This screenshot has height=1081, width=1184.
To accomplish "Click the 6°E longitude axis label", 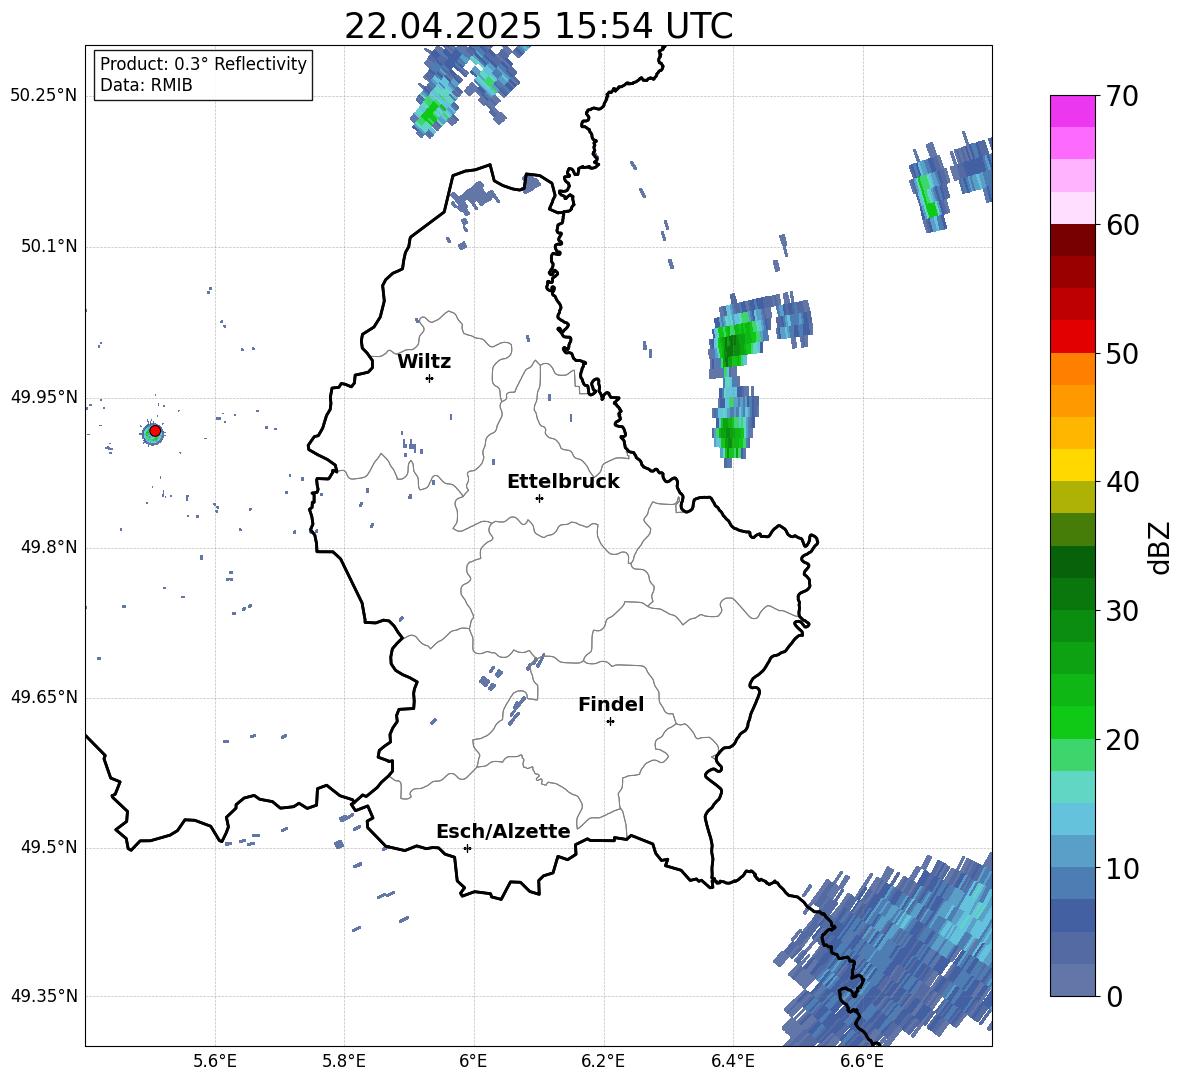I will (473, 1062).
